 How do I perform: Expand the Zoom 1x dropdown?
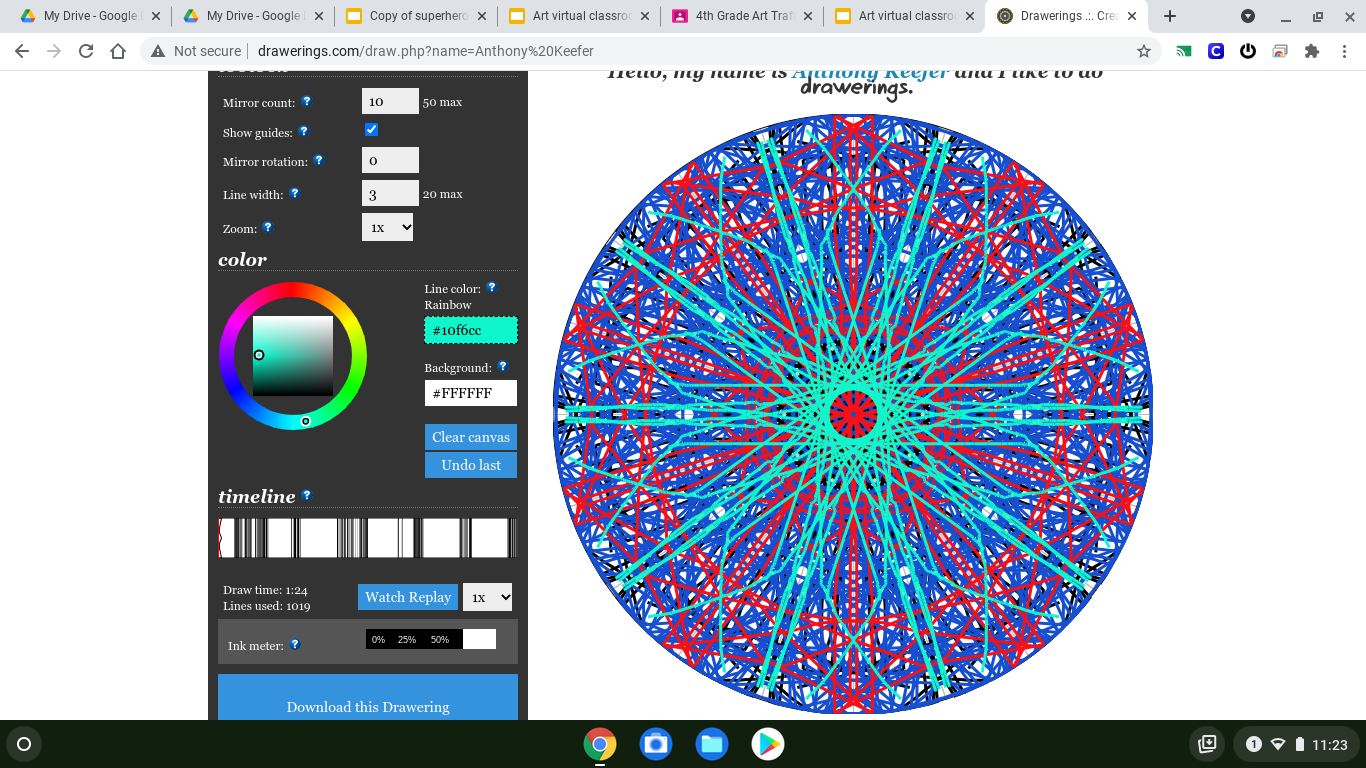[x=387, y=227]
